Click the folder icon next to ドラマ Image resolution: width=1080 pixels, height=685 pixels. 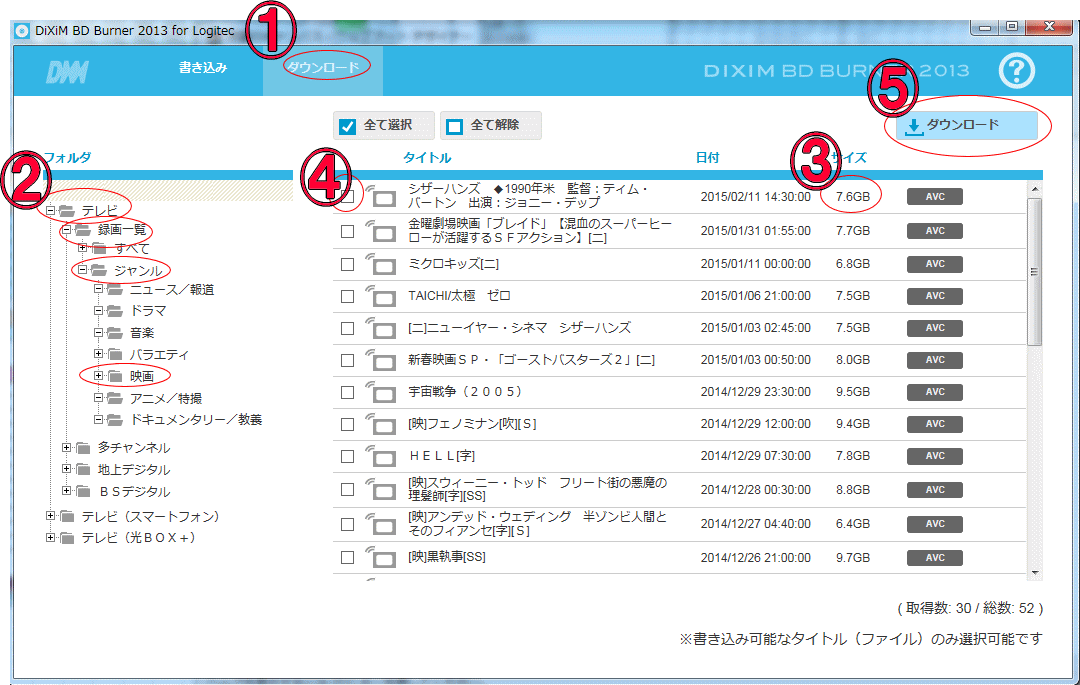click(115, 311)
